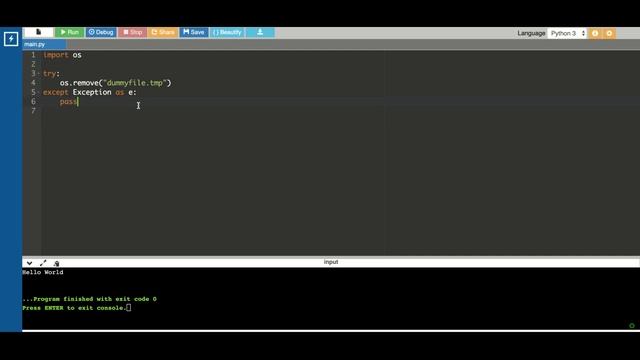Fold the except block at line 5
The width and height of the screenshot is (640, 360).
click(x=39, y=93)
